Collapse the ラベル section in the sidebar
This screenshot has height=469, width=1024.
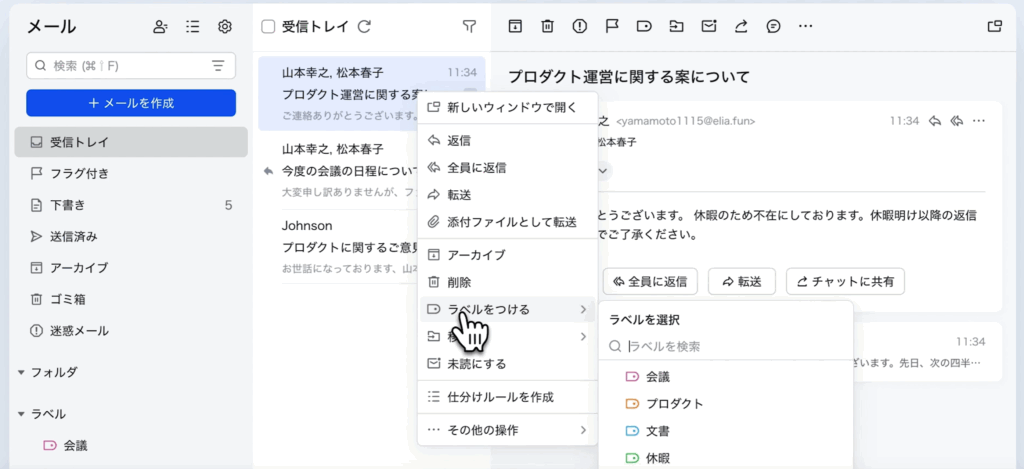click(22, 414)
